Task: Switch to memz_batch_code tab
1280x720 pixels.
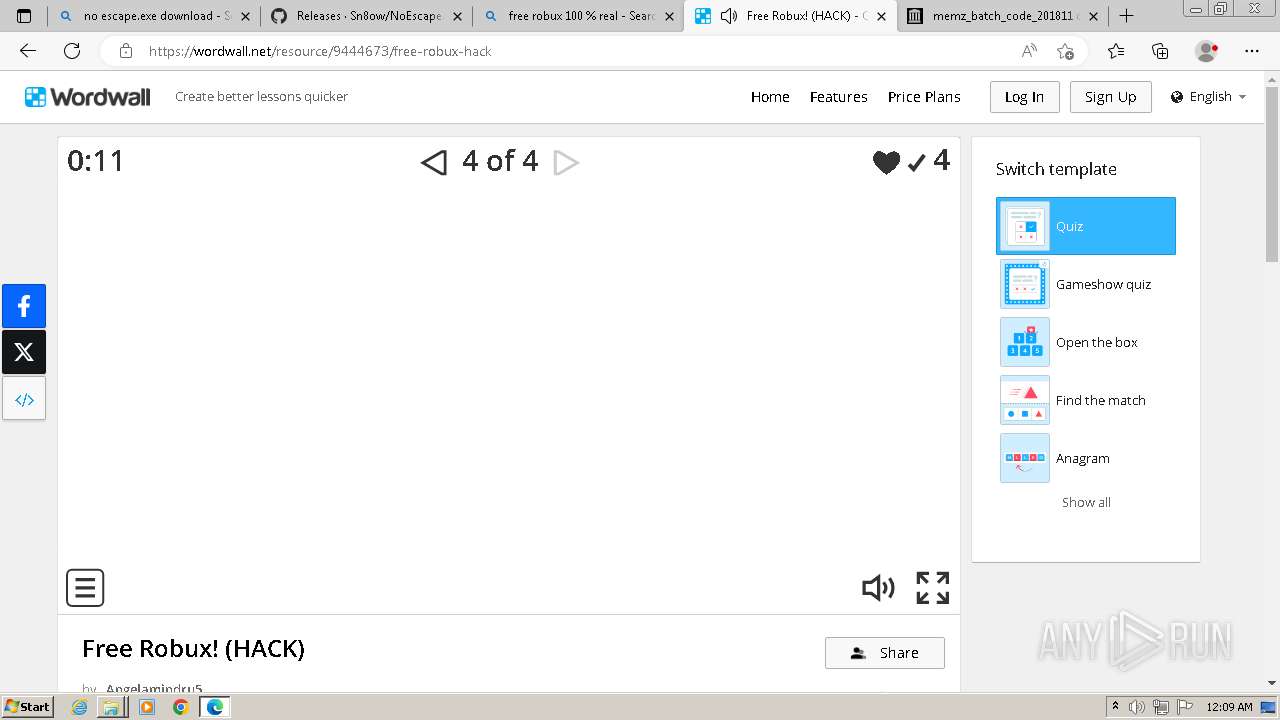Action: 1002,16
